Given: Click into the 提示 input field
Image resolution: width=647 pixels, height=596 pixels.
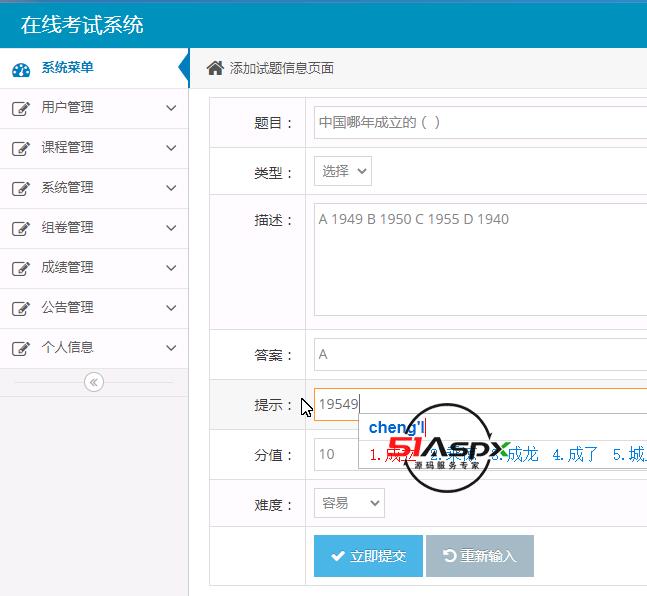Looking at the screenshot, I should (480, 404).
